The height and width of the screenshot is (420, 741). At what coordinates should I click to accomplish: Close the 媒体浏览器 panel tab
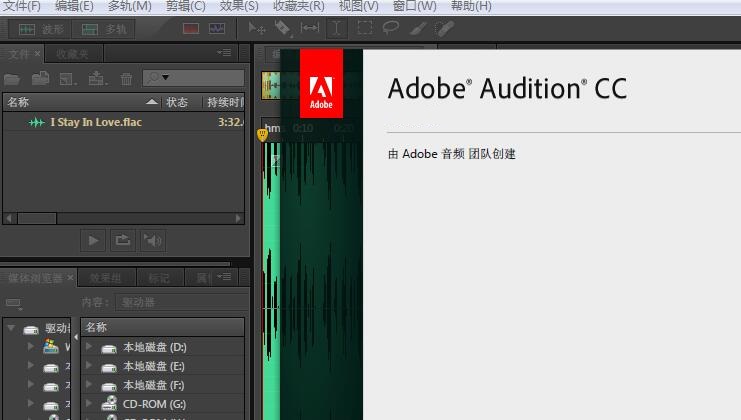(70, 277)
